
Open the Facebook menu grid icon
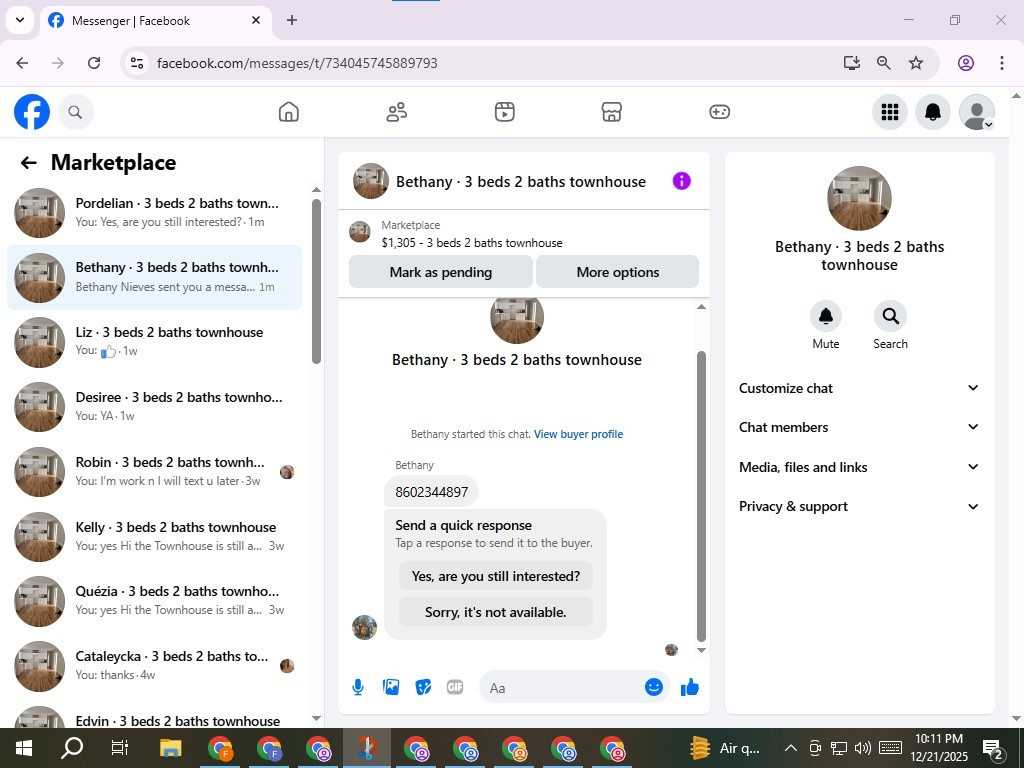(889, 112)
